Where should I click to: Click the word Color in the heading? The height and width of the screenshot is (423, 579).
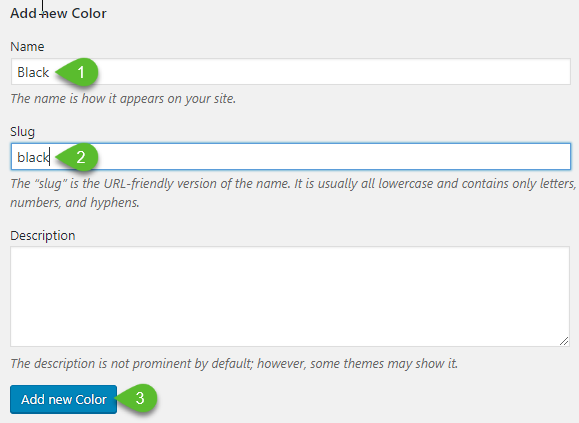tap(89, 13)
